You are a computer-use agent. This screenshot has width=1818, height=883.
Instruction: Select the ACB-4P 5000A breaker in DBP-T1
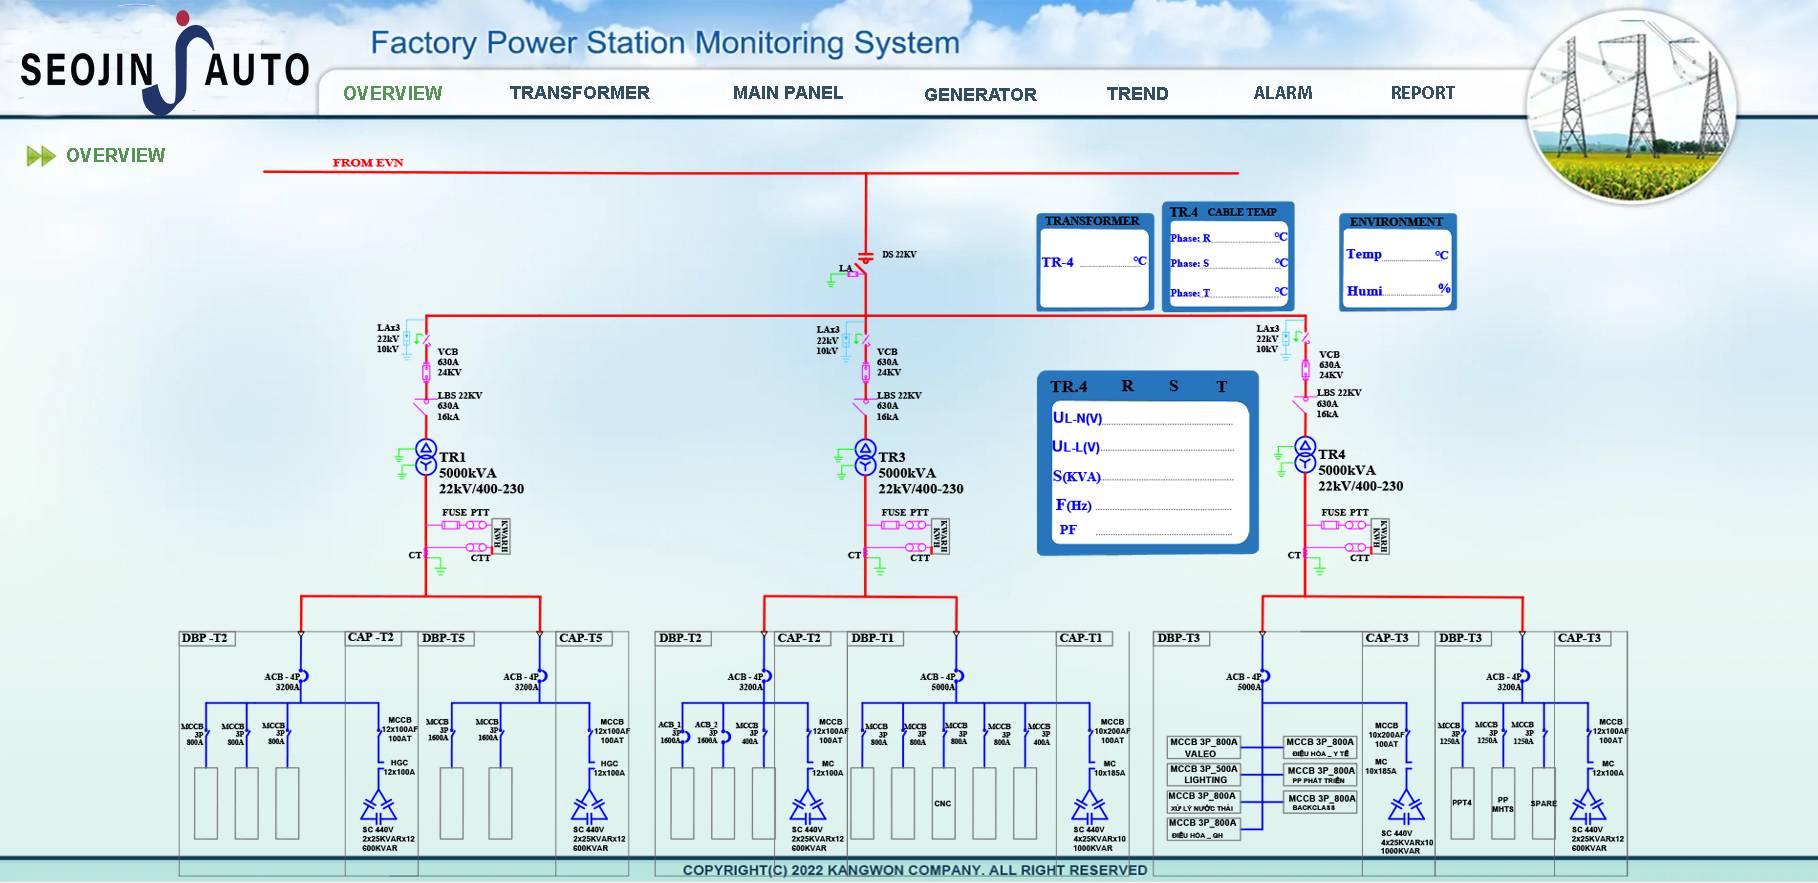click(x=957, y=677)
